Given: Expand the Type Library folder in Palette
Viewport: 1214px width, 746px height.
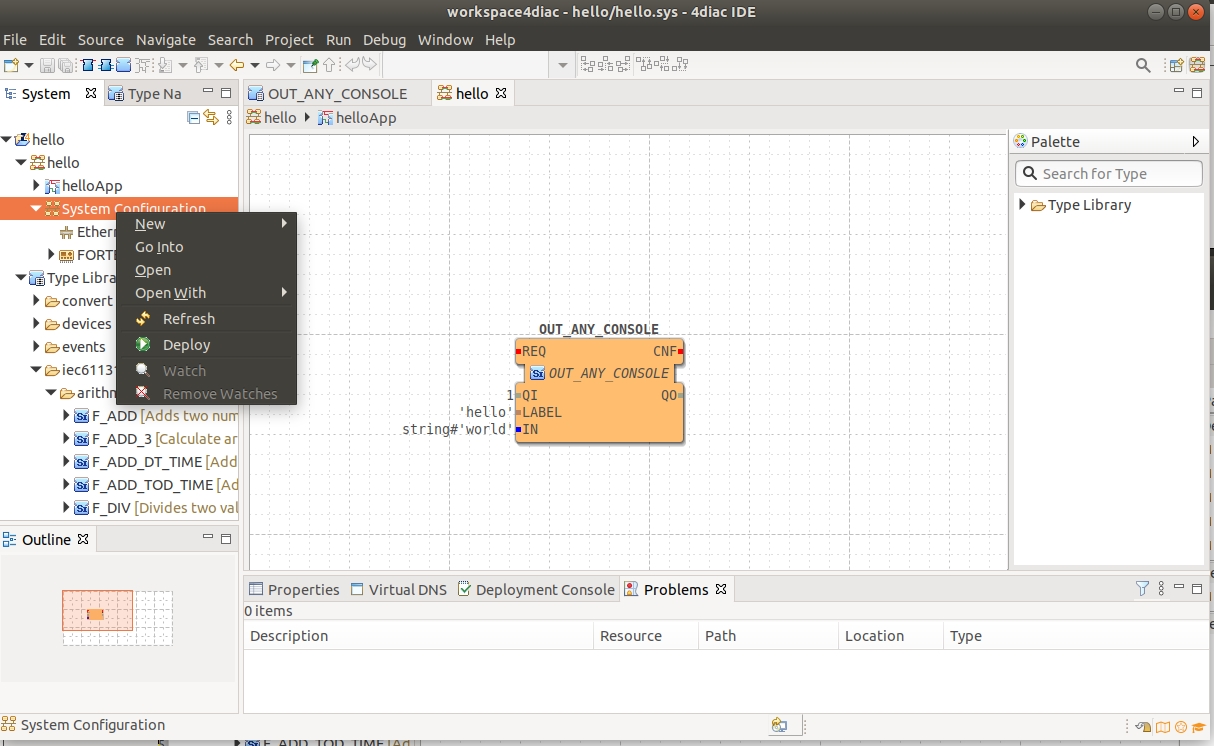Looking at the screenshot, I should (x=1023, y=204).
